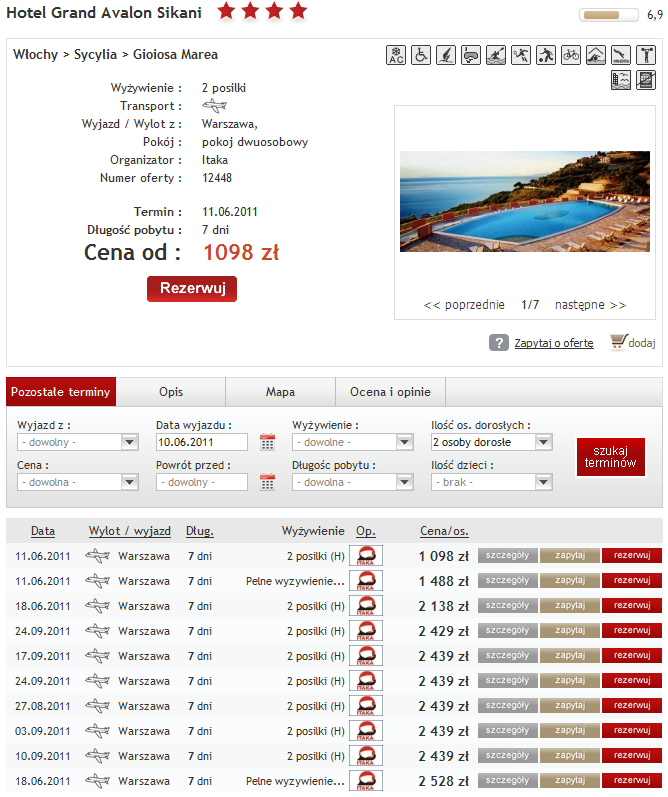Click the weightlifting gym icon
This screenshot has height=797, width=668.
tap(646, 55)
